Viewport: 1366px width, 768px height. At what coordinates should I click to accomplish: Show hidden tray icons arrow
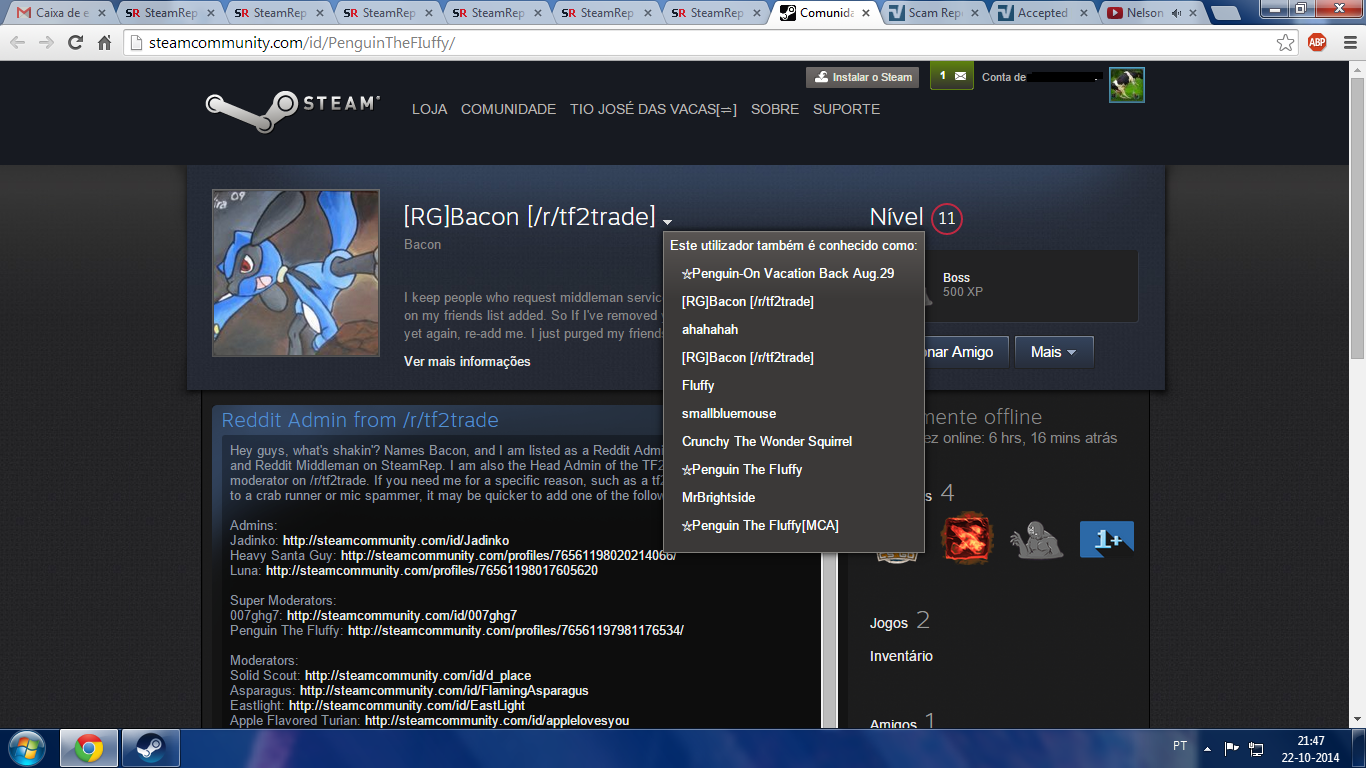click(1207, 748)
